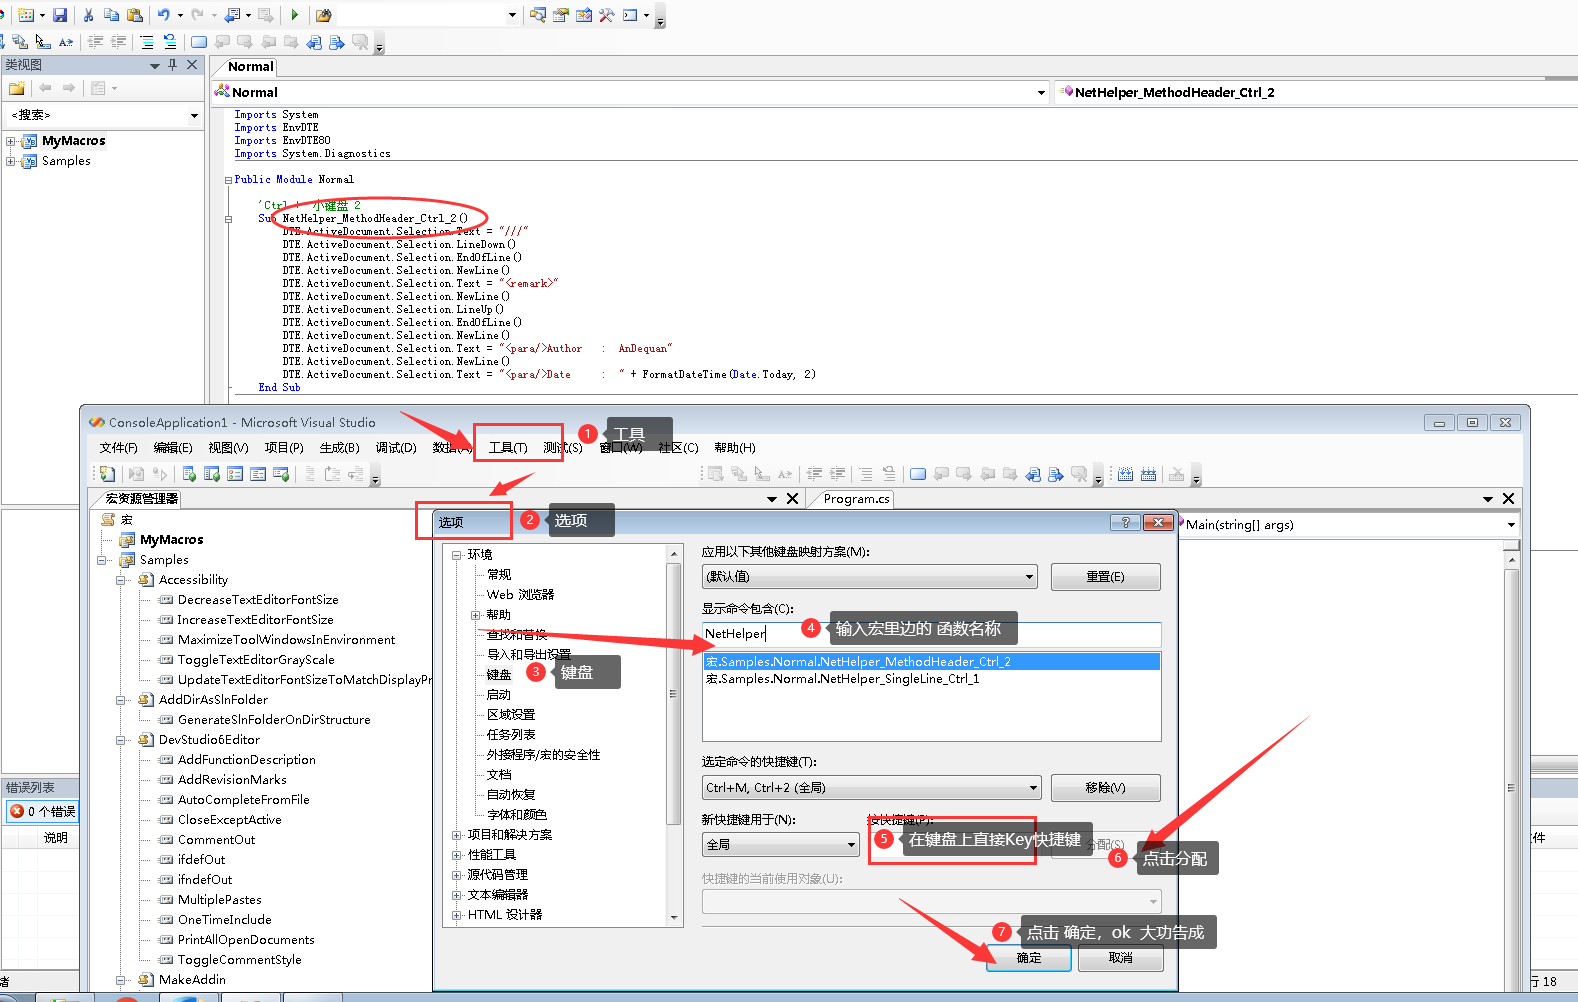Click the comment out lines icon in the macro editor

coord(147,41)
